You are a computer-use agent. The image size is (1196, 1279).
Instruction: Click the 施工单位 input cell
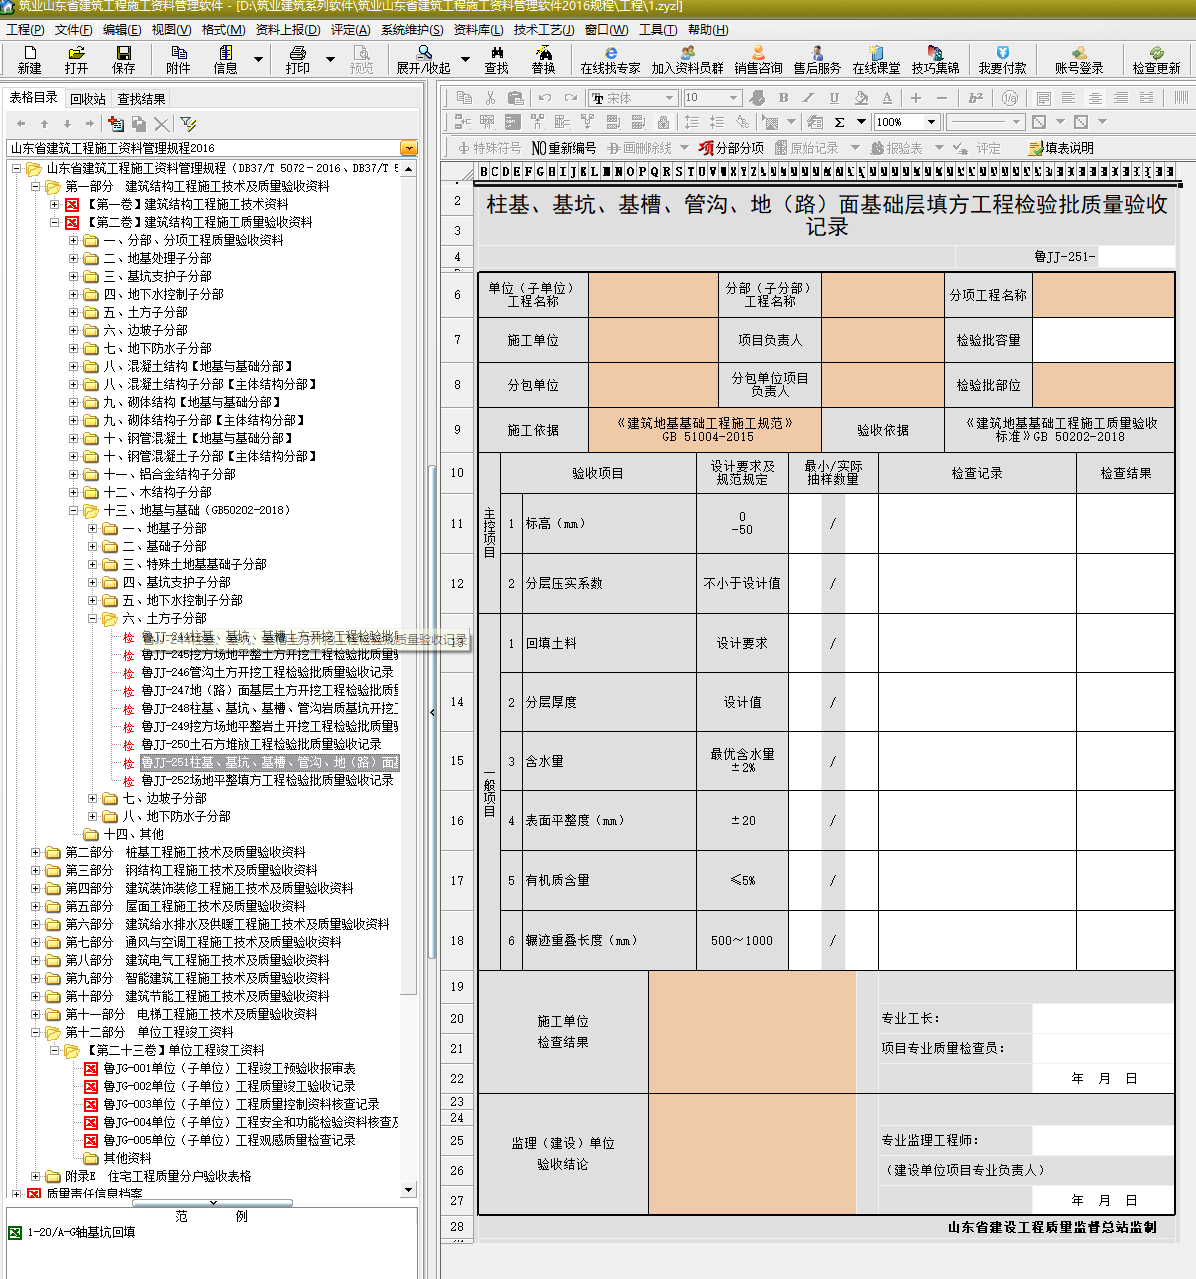[x=653, y=340]
